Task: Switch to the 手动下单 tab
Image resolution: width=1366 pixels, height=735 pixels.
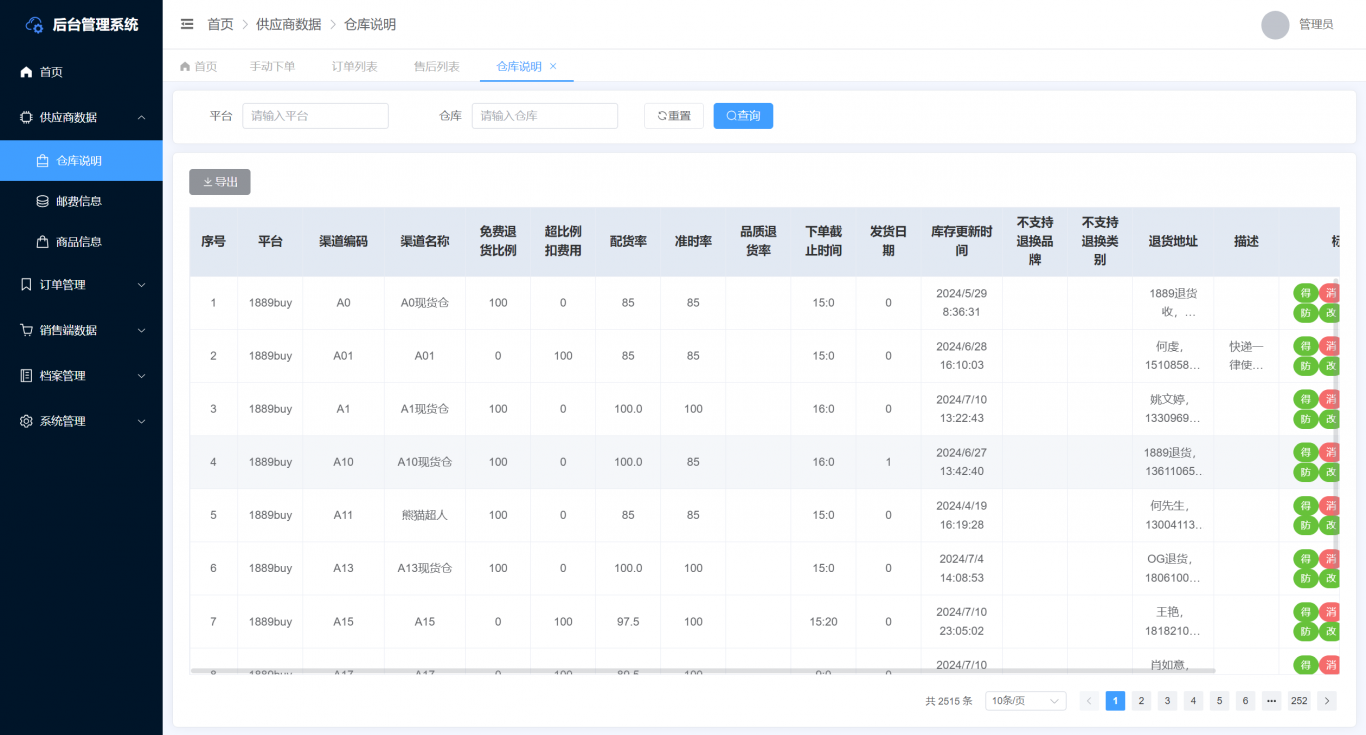Action: coord(273,66)
